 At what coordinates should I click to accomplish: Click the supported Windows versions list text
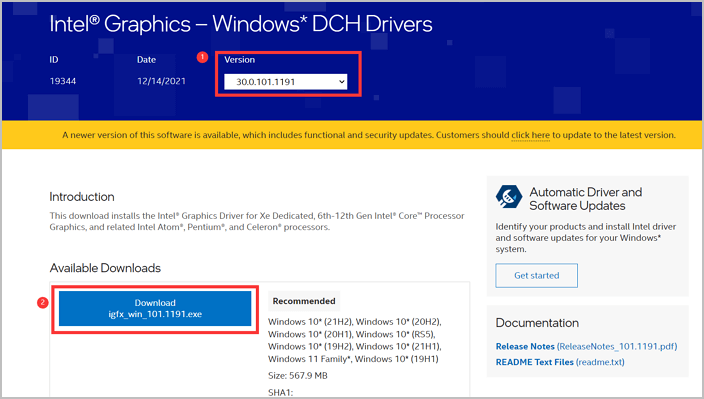click(x=355, y=340)
